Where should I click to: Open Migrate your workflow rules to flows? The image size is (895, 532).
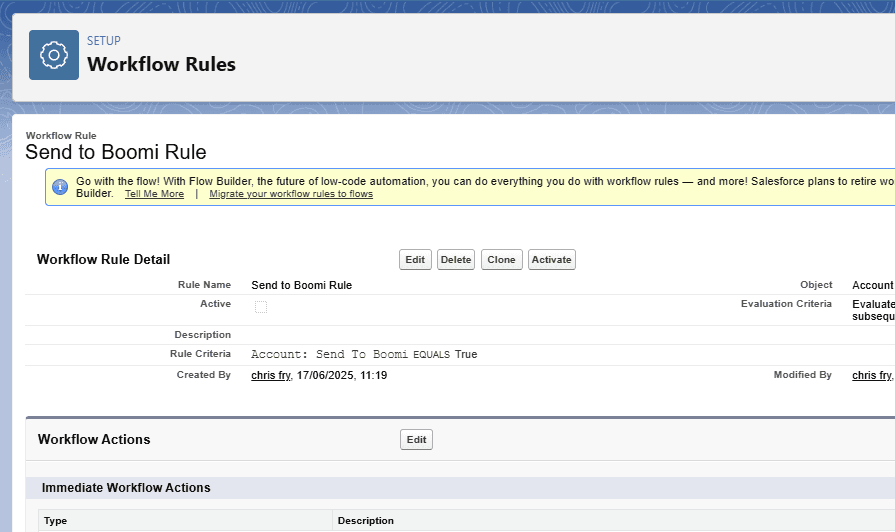(291, 194)
